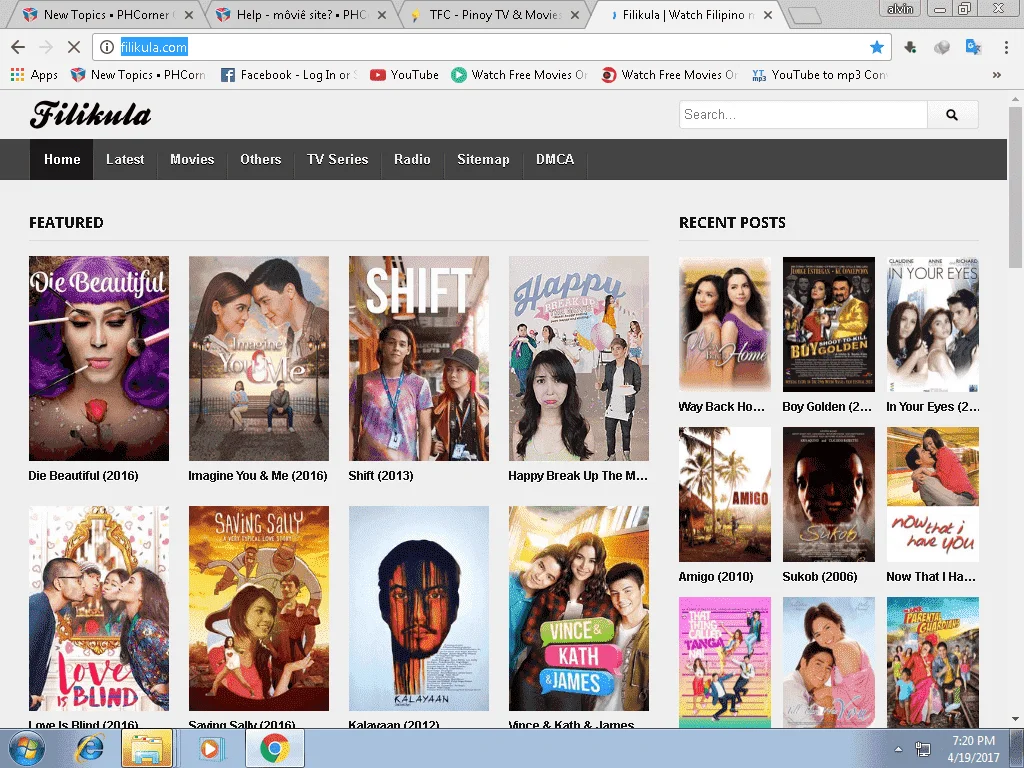Open Windows Explorer folder on taskbar

[x=147, y=748]
